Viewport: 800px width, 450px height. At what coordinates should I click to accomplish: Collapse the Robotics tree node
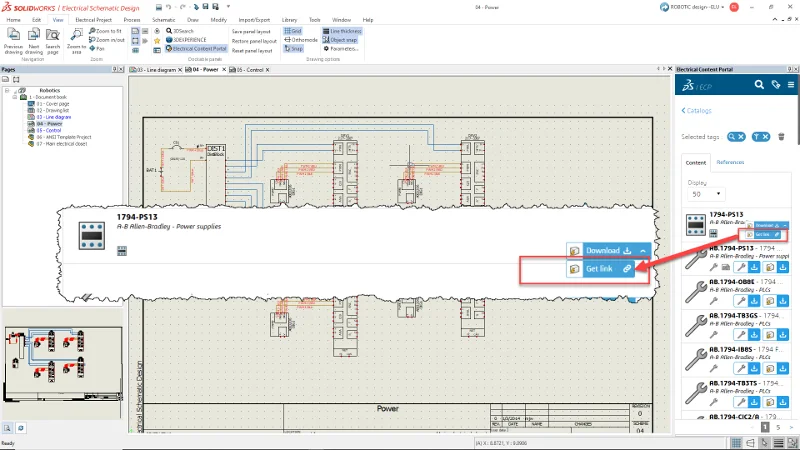click(x=7, y=89)
